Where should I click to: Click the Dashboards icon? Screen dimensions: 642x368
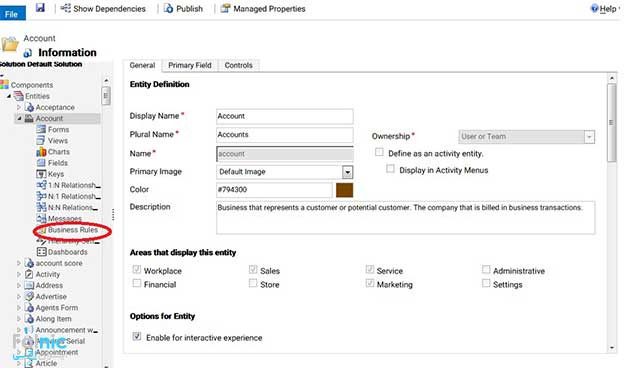tap(41, 252)
